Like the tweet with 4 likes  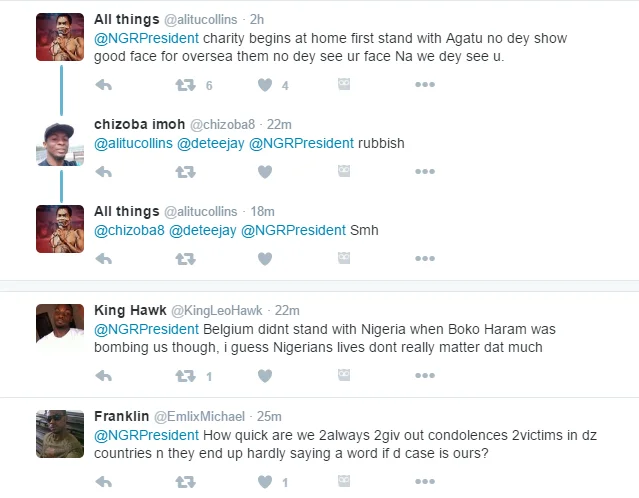pos(265,86)
